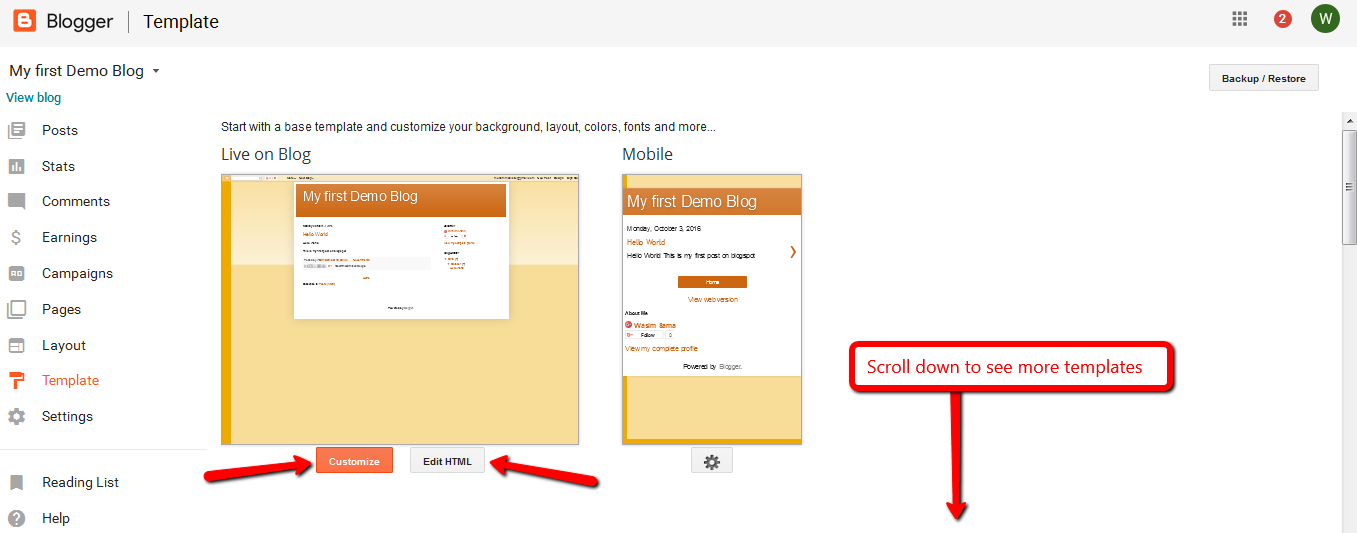Open Campaigns from the sidebar

(x=77, y=273)
